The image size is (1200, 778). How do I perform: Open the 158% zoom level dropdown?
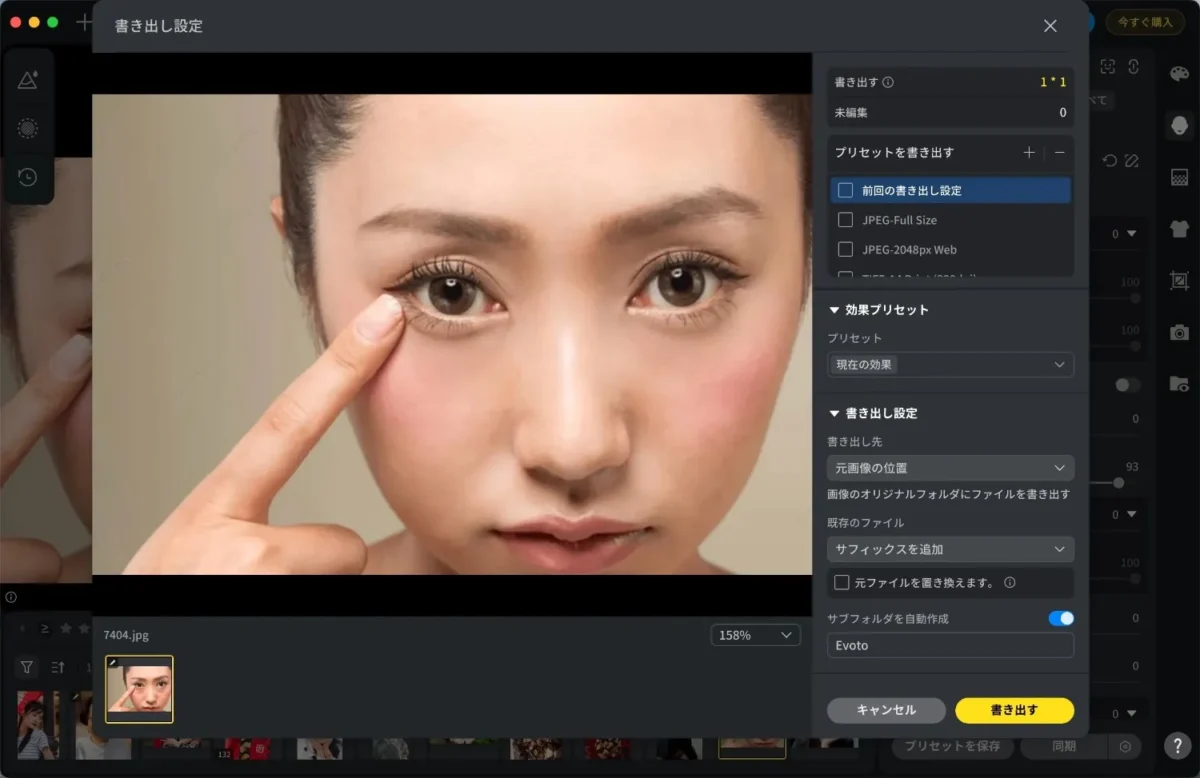tap(755, 635)
